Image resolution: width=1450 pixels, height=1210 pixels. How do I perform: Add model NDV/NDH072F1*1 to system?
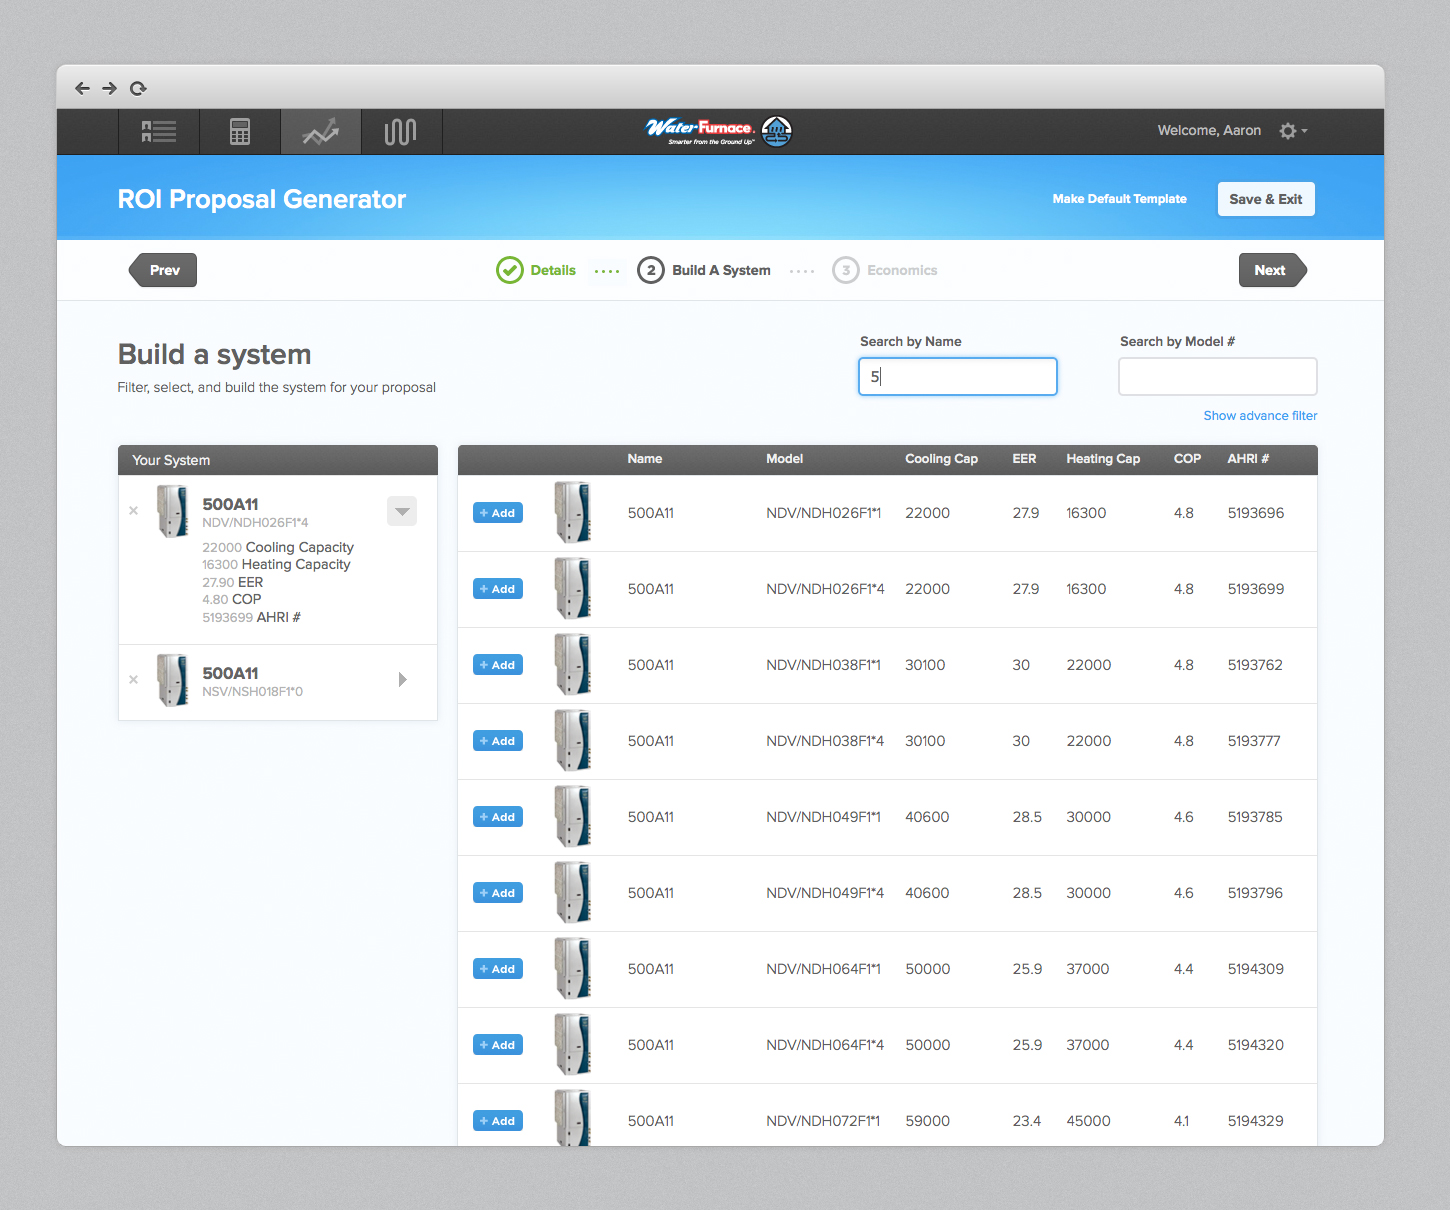coord(498,1121)
